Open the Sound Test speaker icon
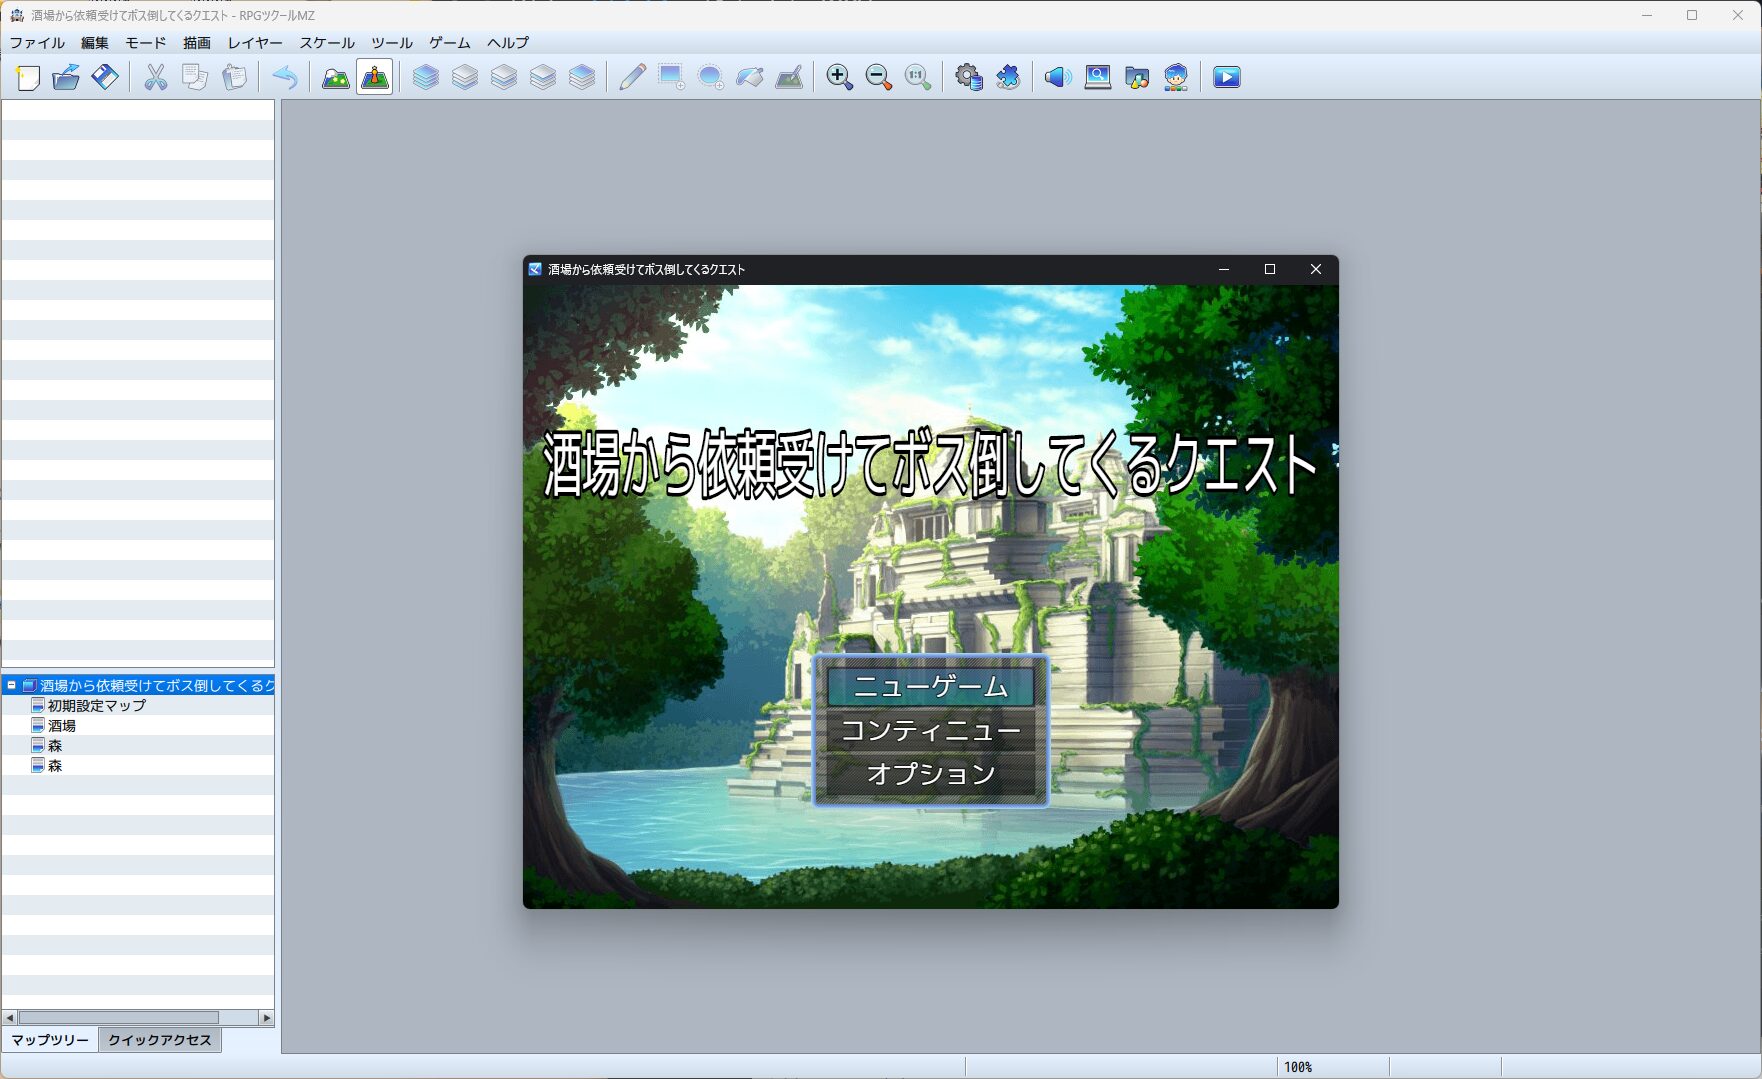Viewport: 1762px width, 1079px height. click(x=1058, y=77)
